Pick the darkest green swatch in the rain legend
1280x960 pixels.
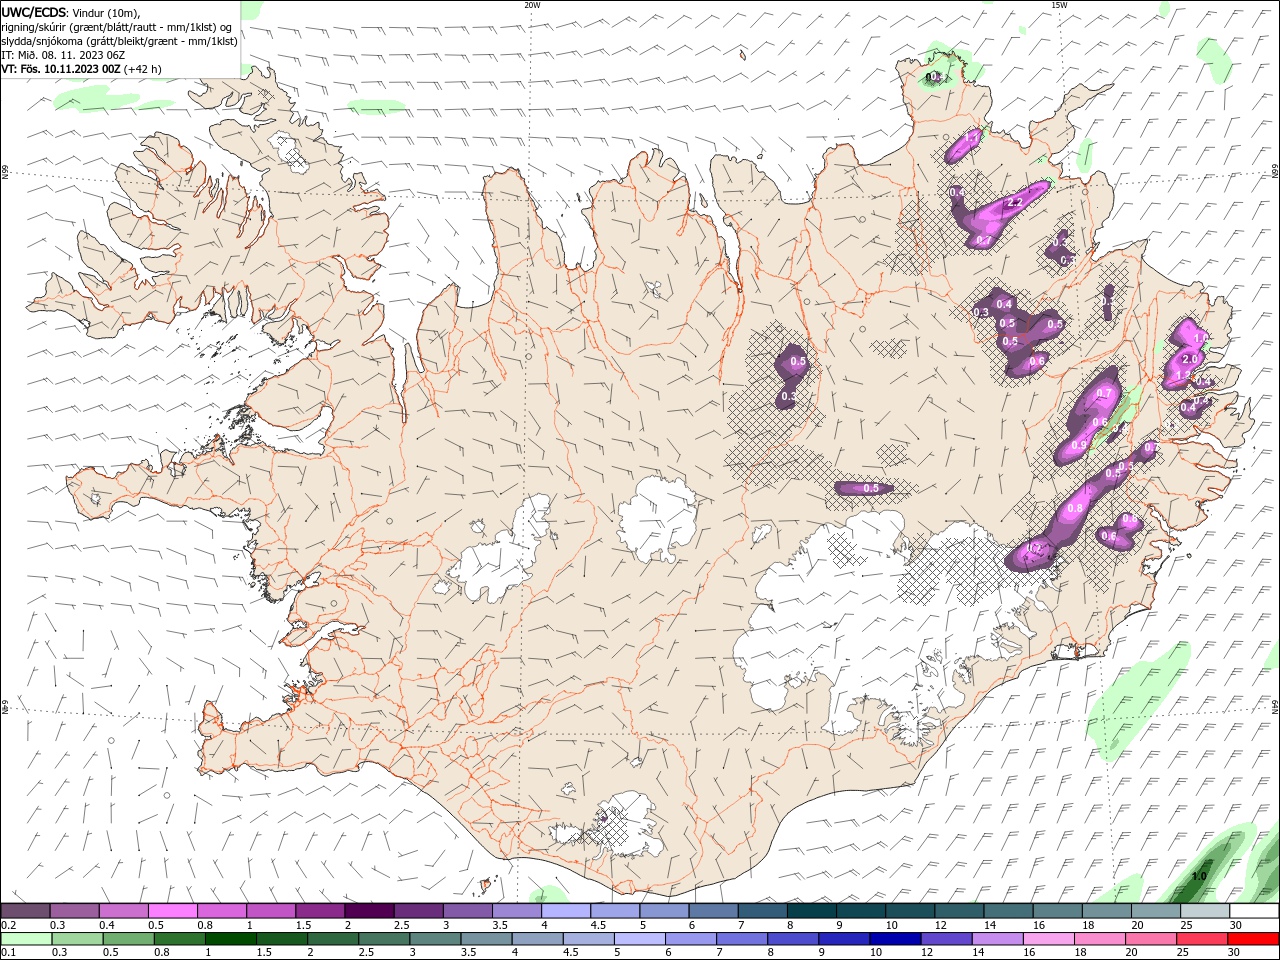coord(230,939)
